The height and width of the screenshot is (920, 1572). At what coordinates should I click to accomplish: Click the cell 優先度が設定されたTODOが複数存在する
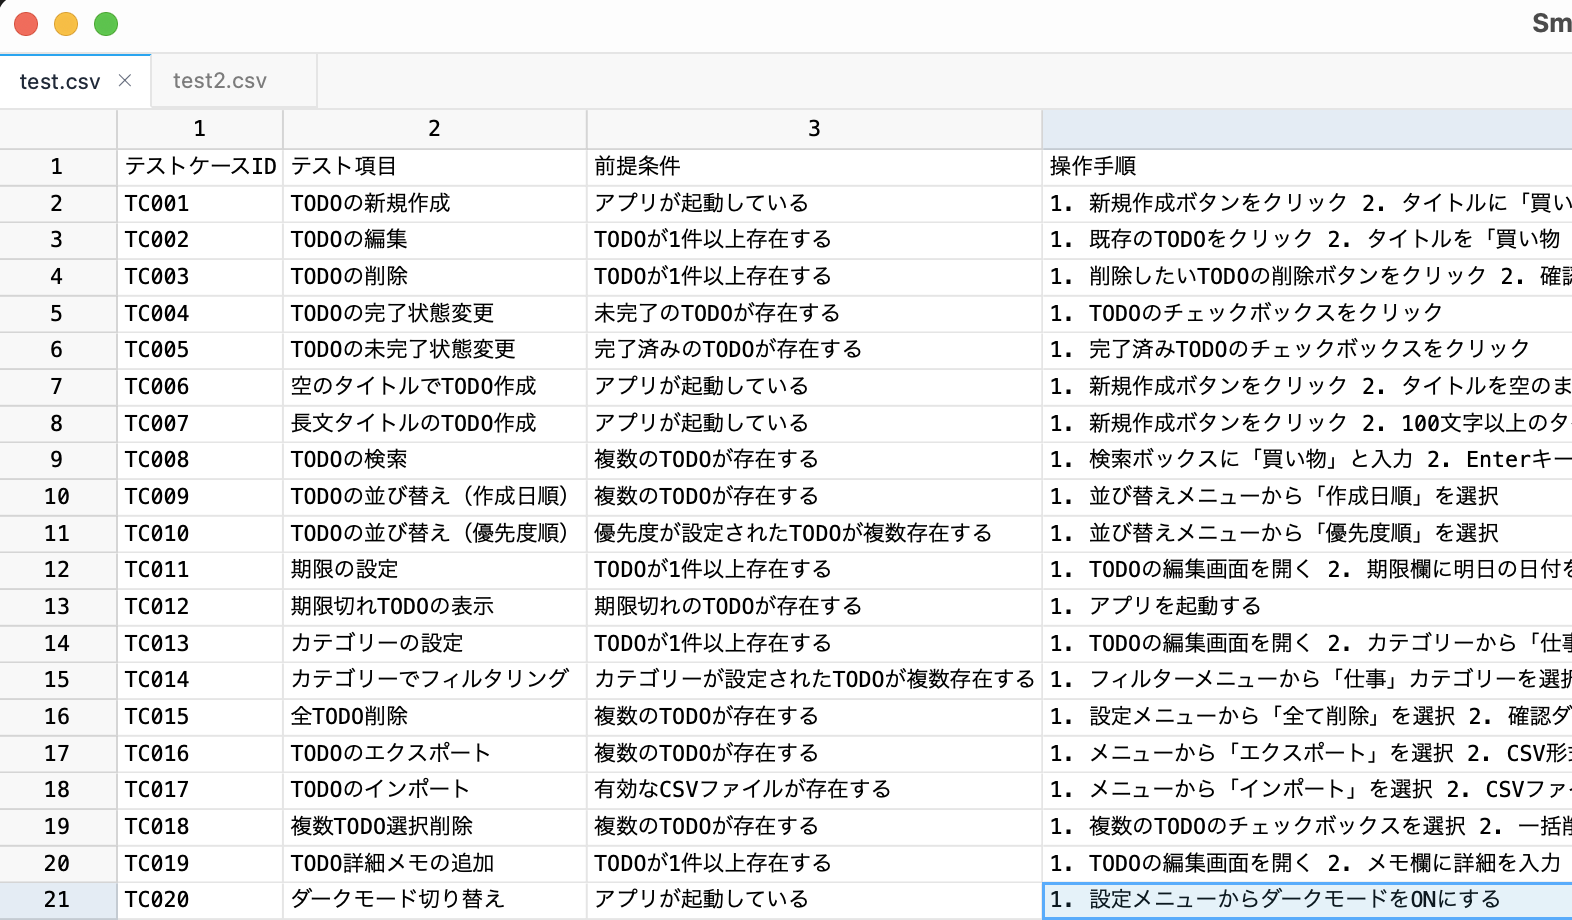pos(814,534)
